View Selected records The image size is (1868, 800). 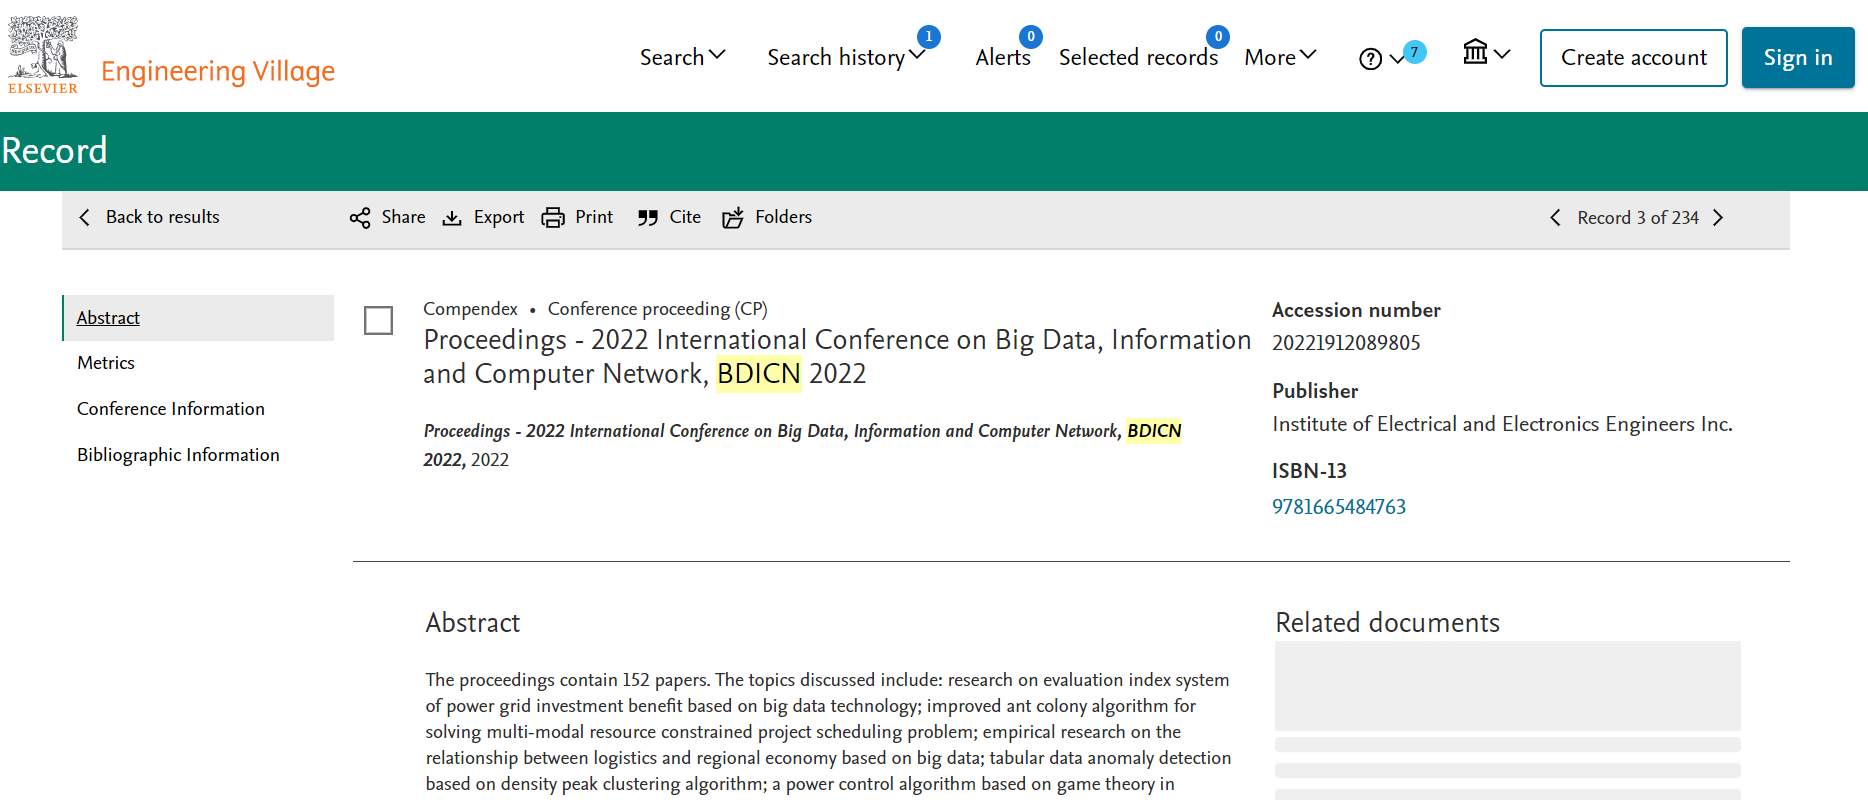1138,57
